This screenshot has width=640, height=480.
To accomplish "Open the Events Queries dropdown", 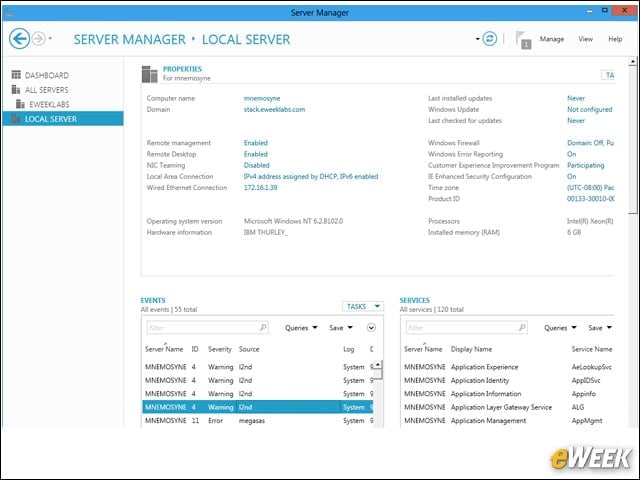I will pyautogui.click(x=301, y=328).
